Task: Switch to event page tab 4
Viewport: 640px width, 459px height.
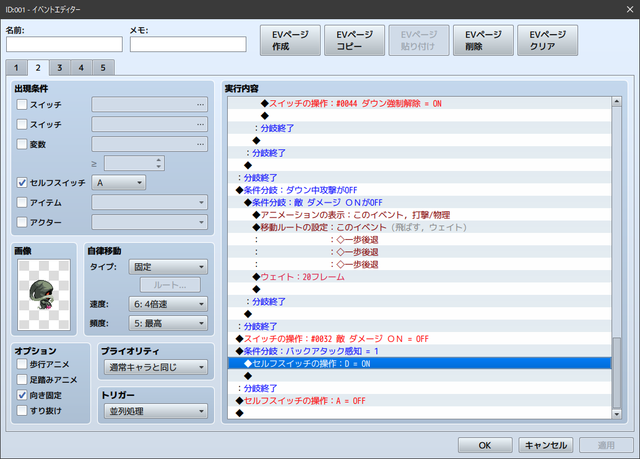Action: pyautogui.click(x=81, y=68)
